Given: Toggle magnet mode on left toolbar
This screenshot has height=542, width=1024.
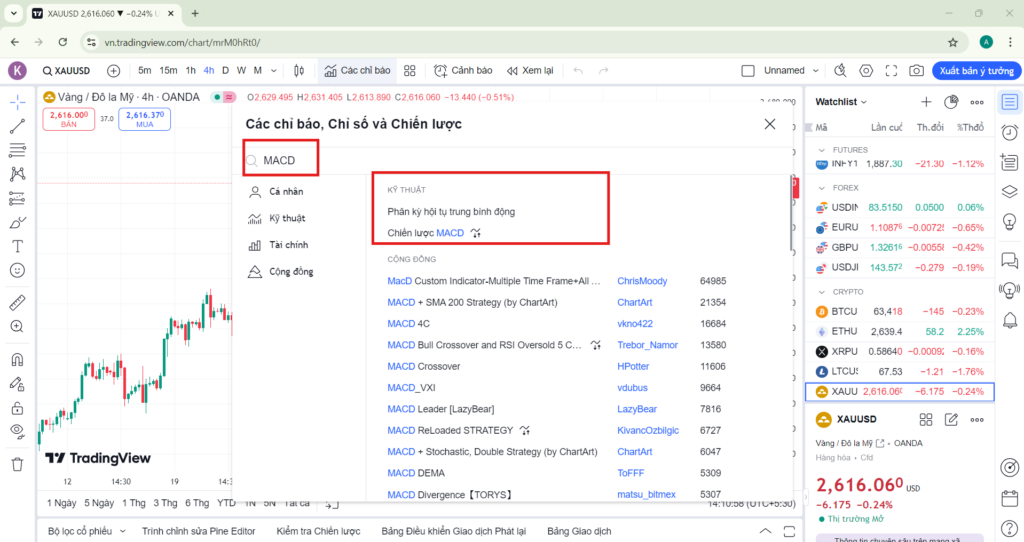Looking at the screenshot, I should click(18, 360).
